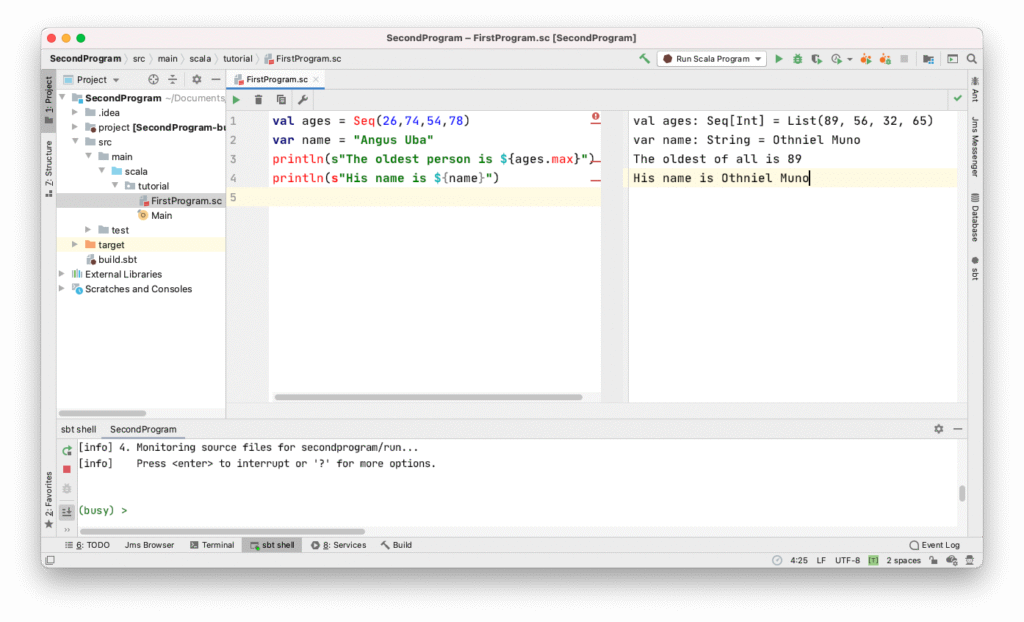
Task: Stop the running sbt task
Action: click(66, 468)
